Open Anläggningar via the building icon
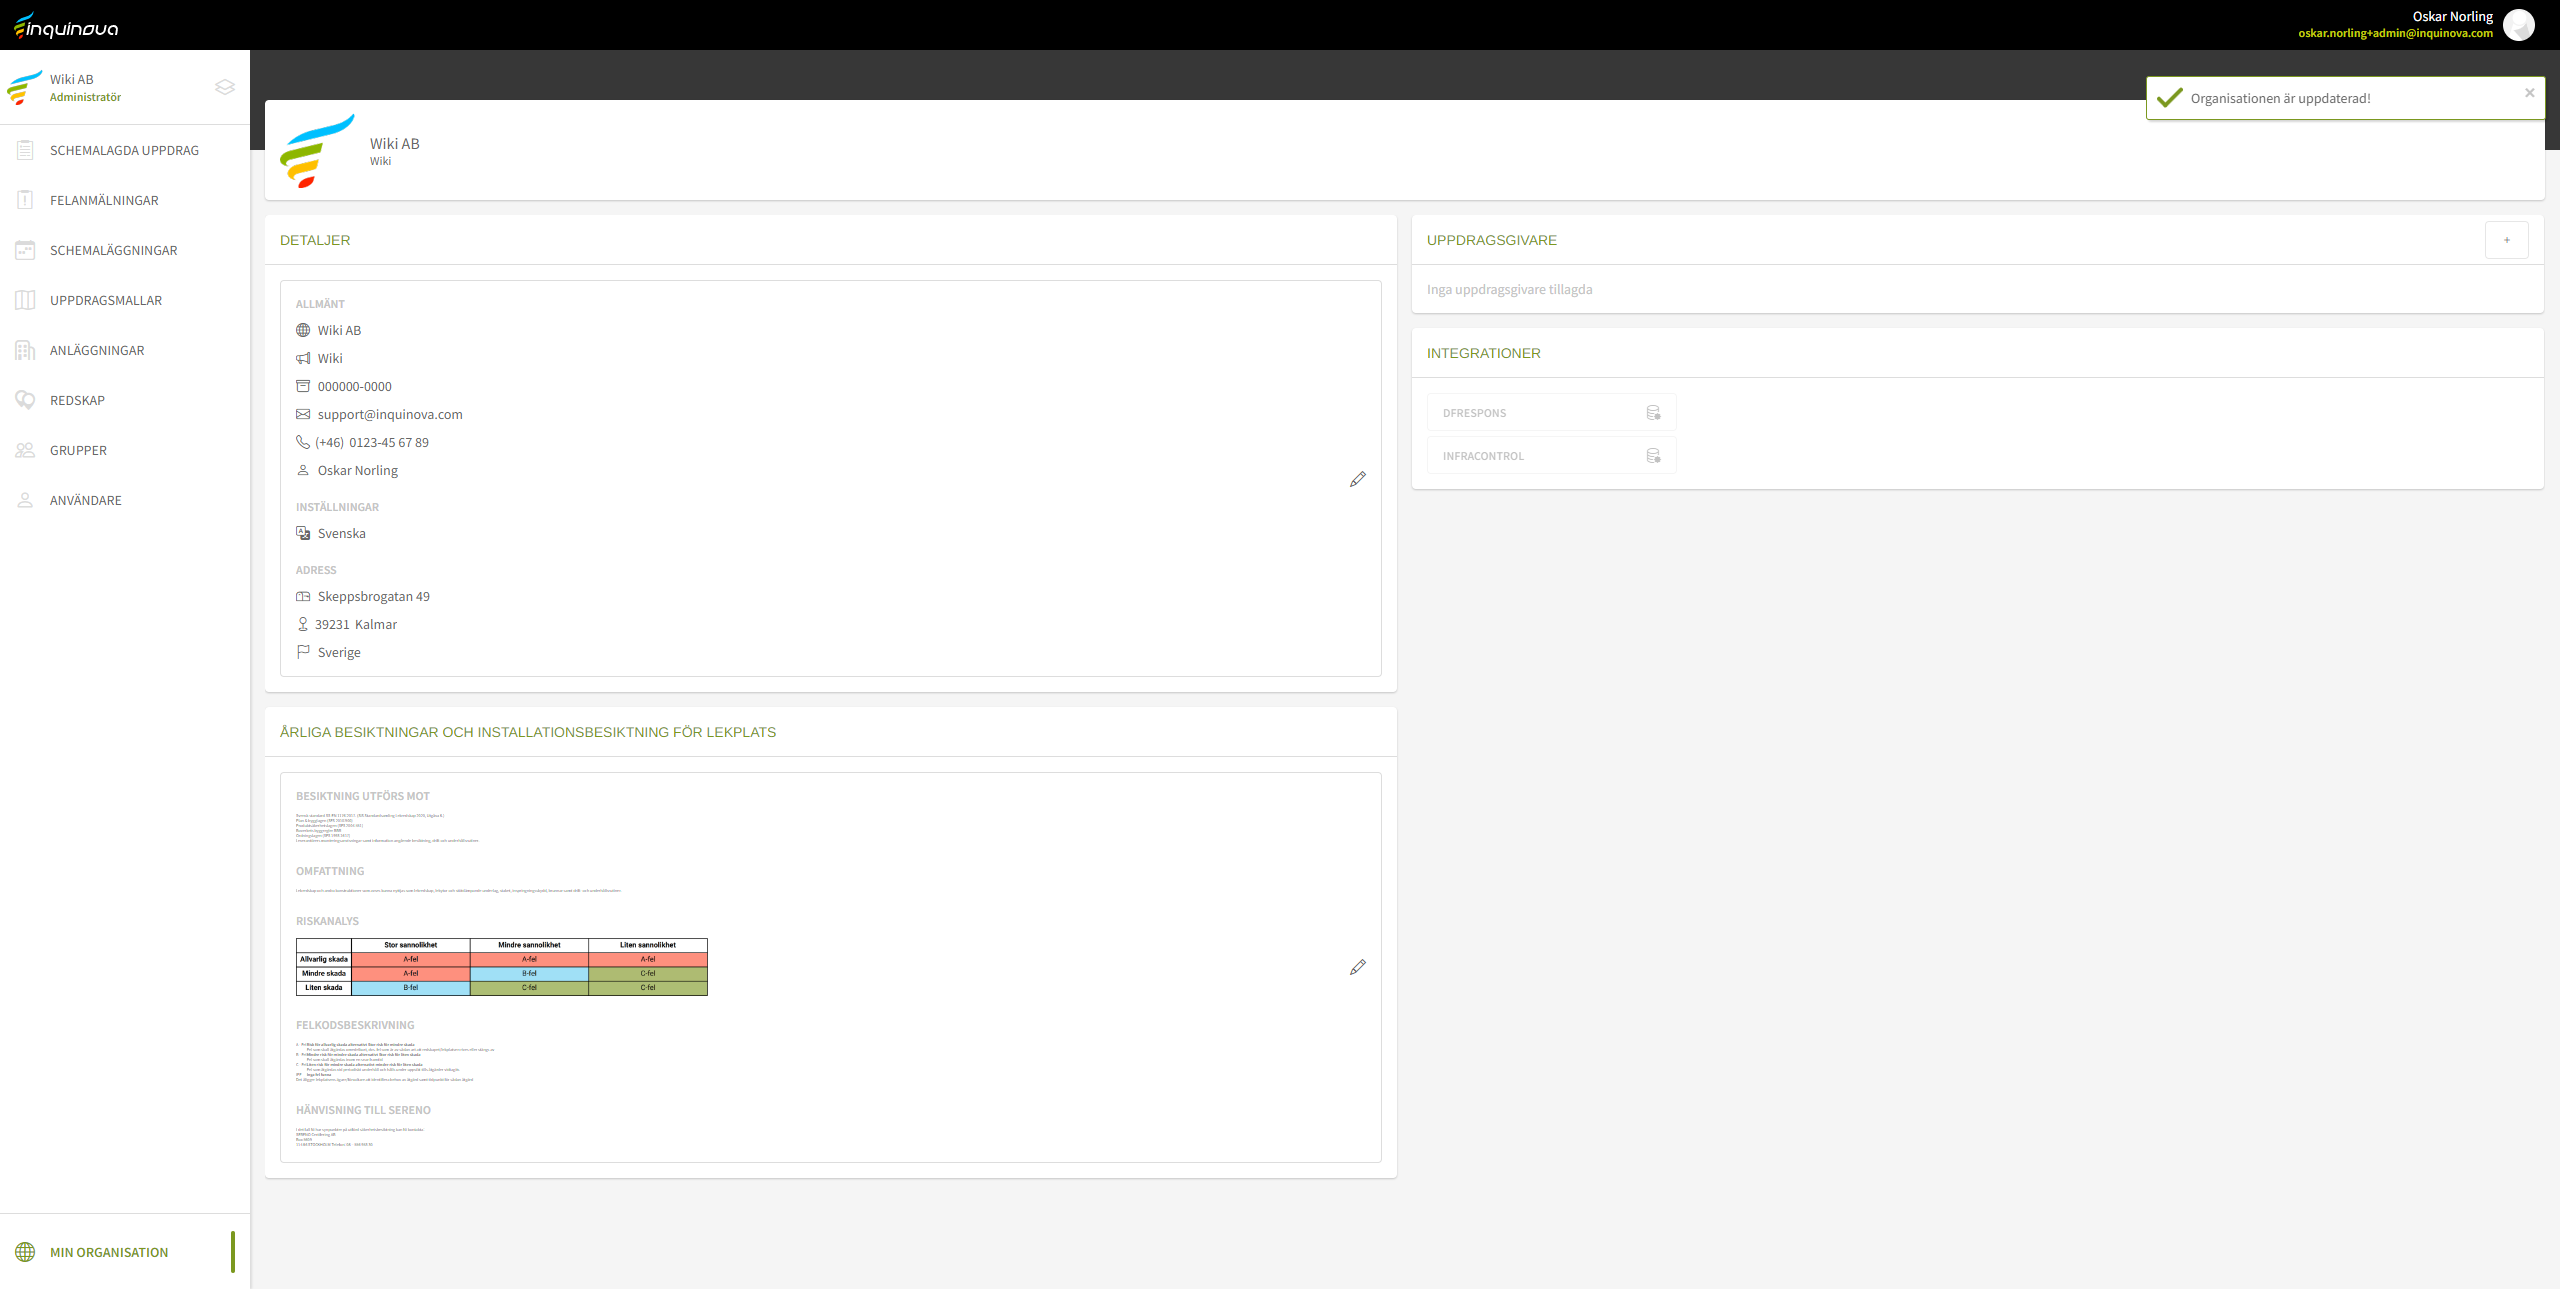Screen dimensions: 2560x1289 coord(25,350)
